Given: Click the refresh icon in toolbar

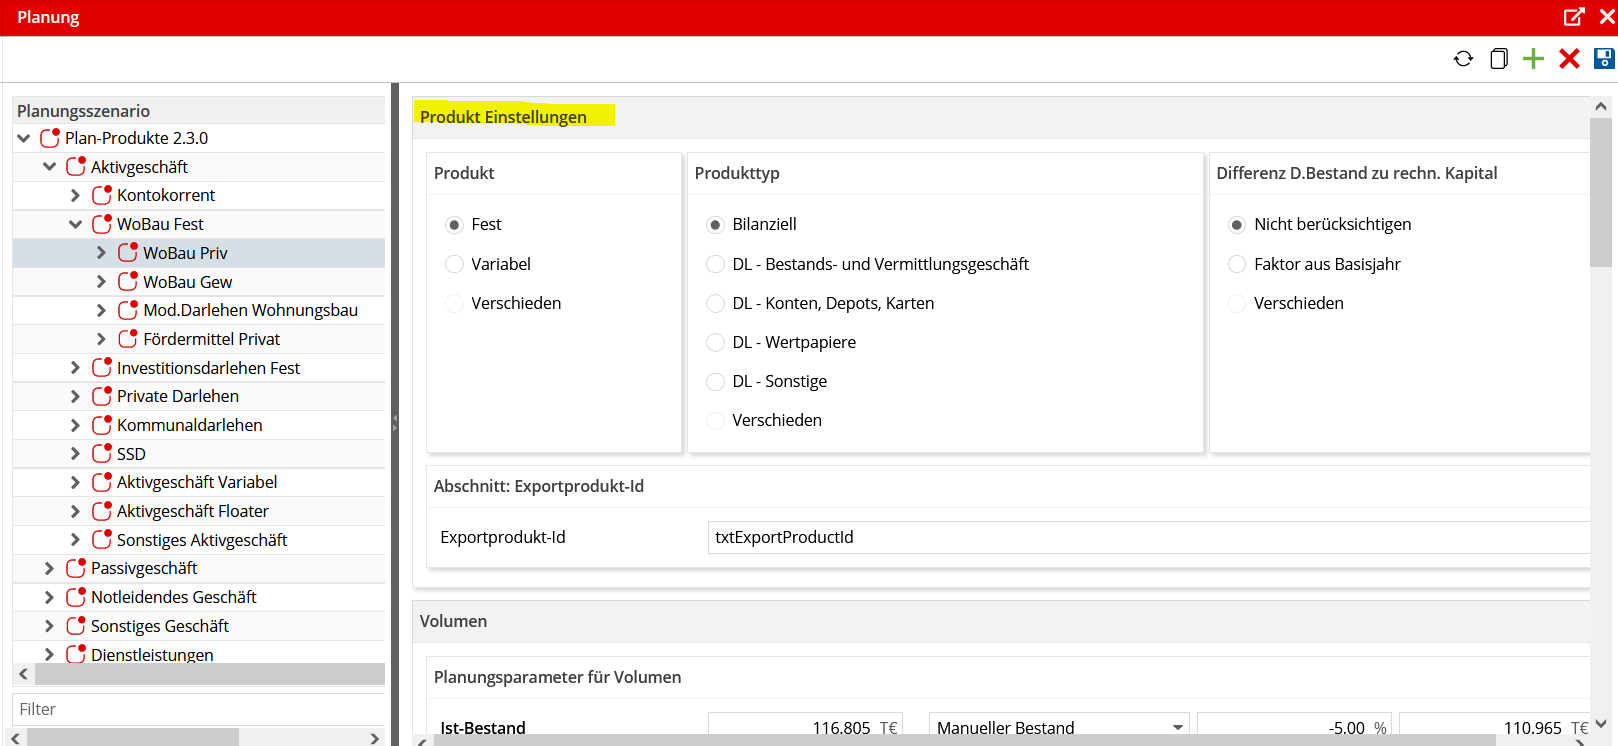Looking at the screenshot, I should pyautogui.click(x=1463, y=59).
